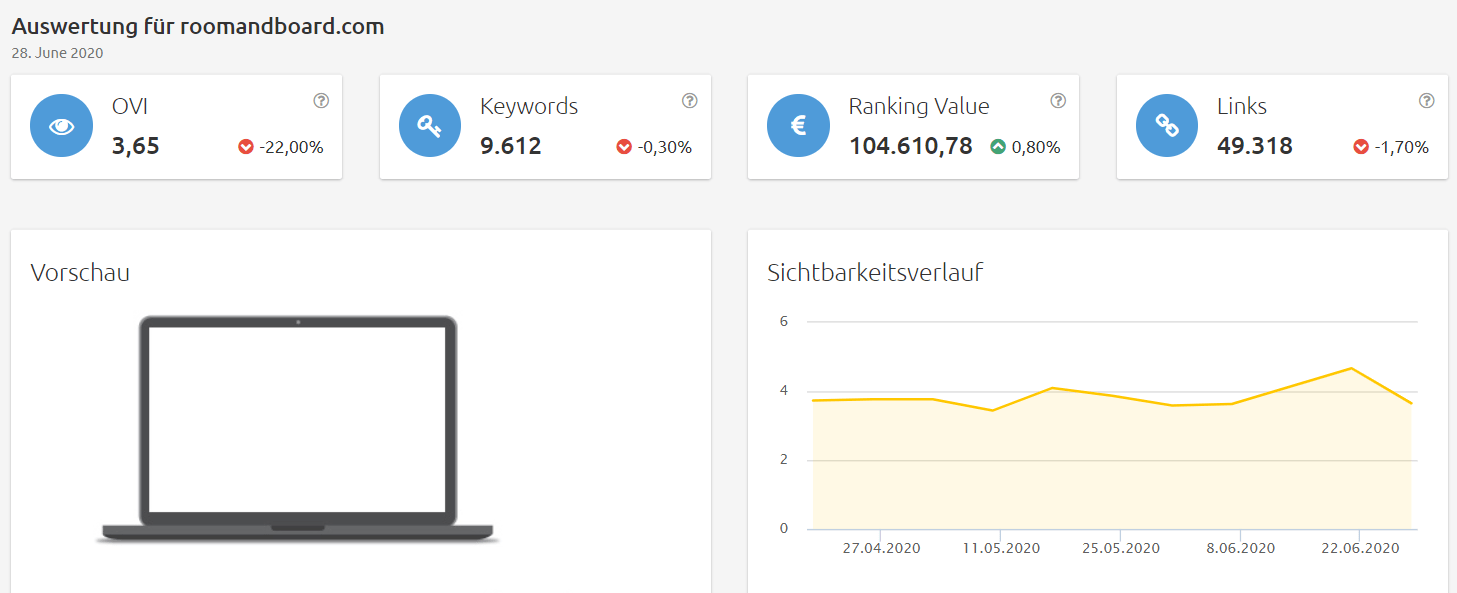Click the Links card title
This screenshot has width=1457, height=593.
coord(1242,106)
